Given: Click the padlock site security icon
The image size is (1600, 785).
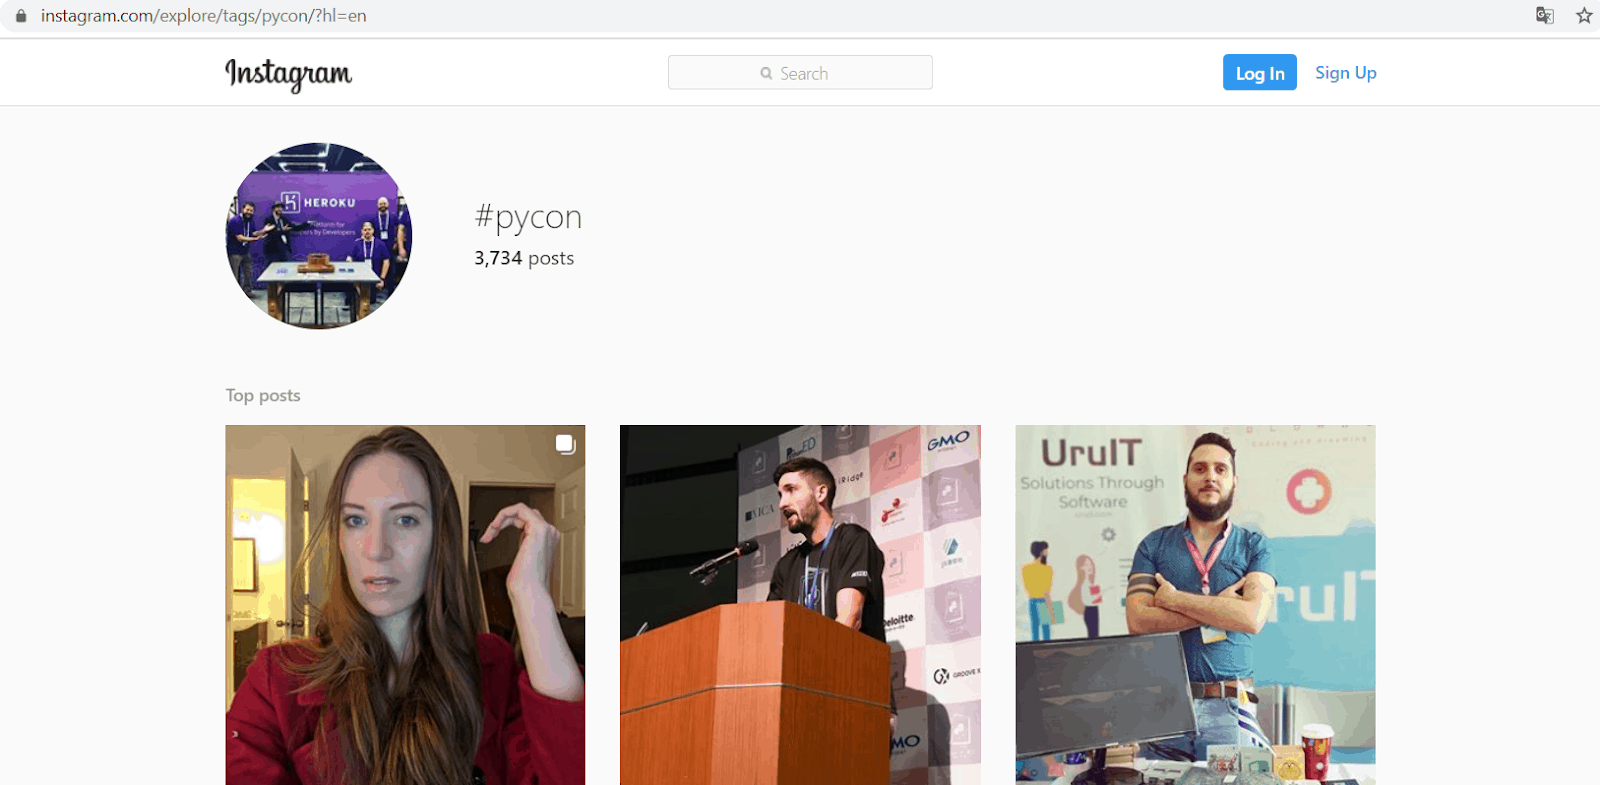Looking at the screenshot, I should coord(21,16).
